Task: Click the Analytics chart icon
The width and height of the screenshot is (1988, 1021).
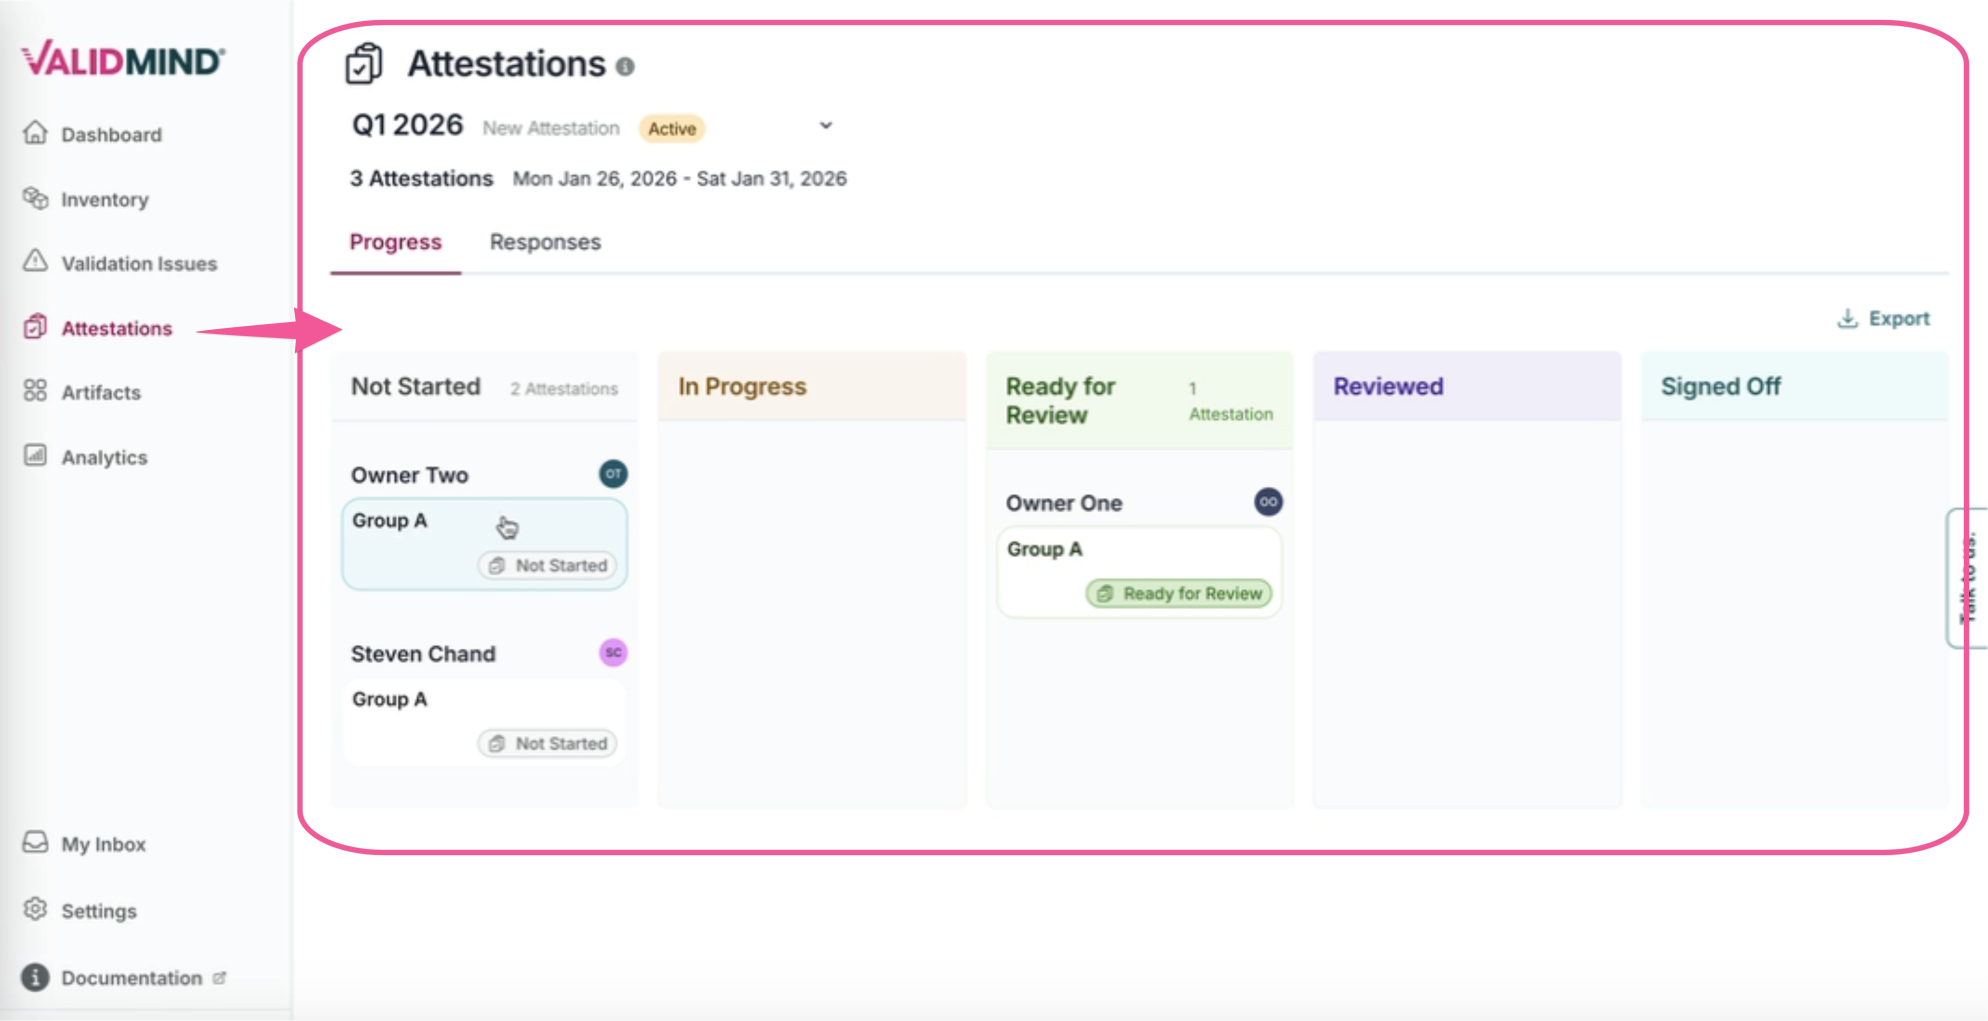Action: (35, 456)
